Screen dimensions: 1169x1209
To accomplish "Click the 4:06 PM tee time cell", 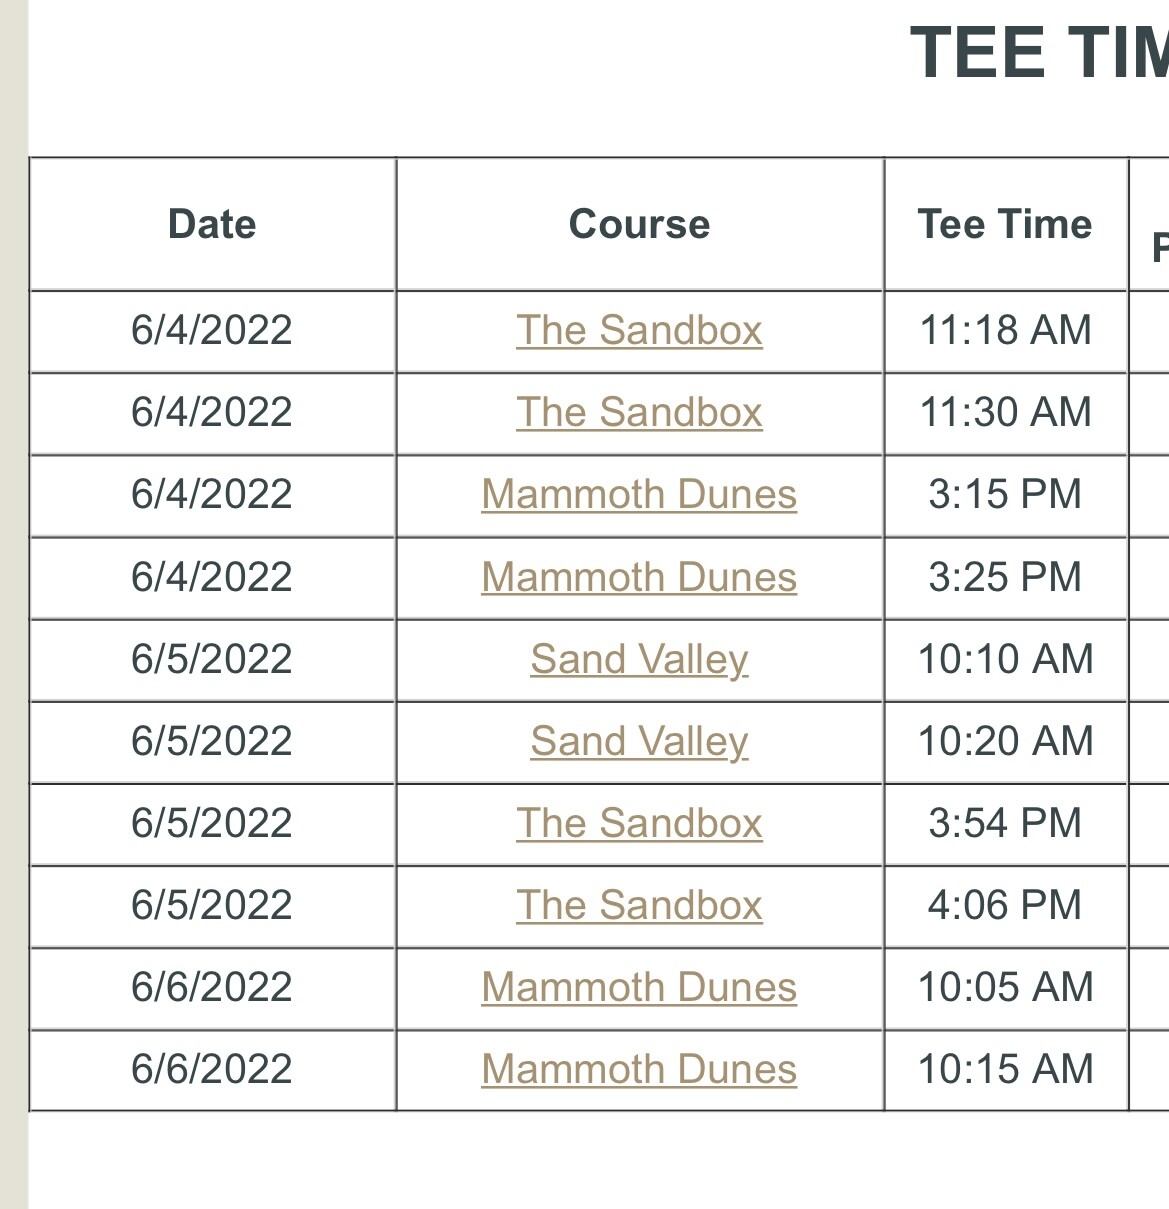I will click(1005, 906).
